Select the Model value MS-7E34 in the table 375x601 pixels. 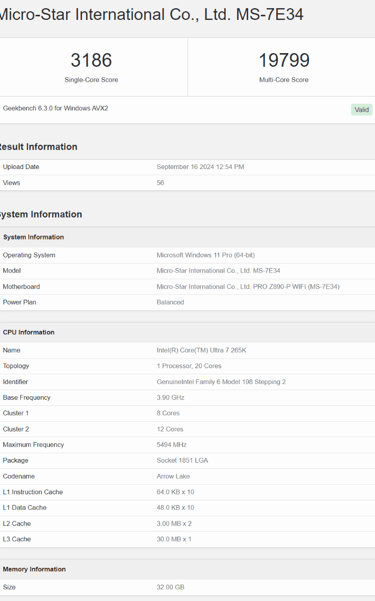(x=219, y=271)
